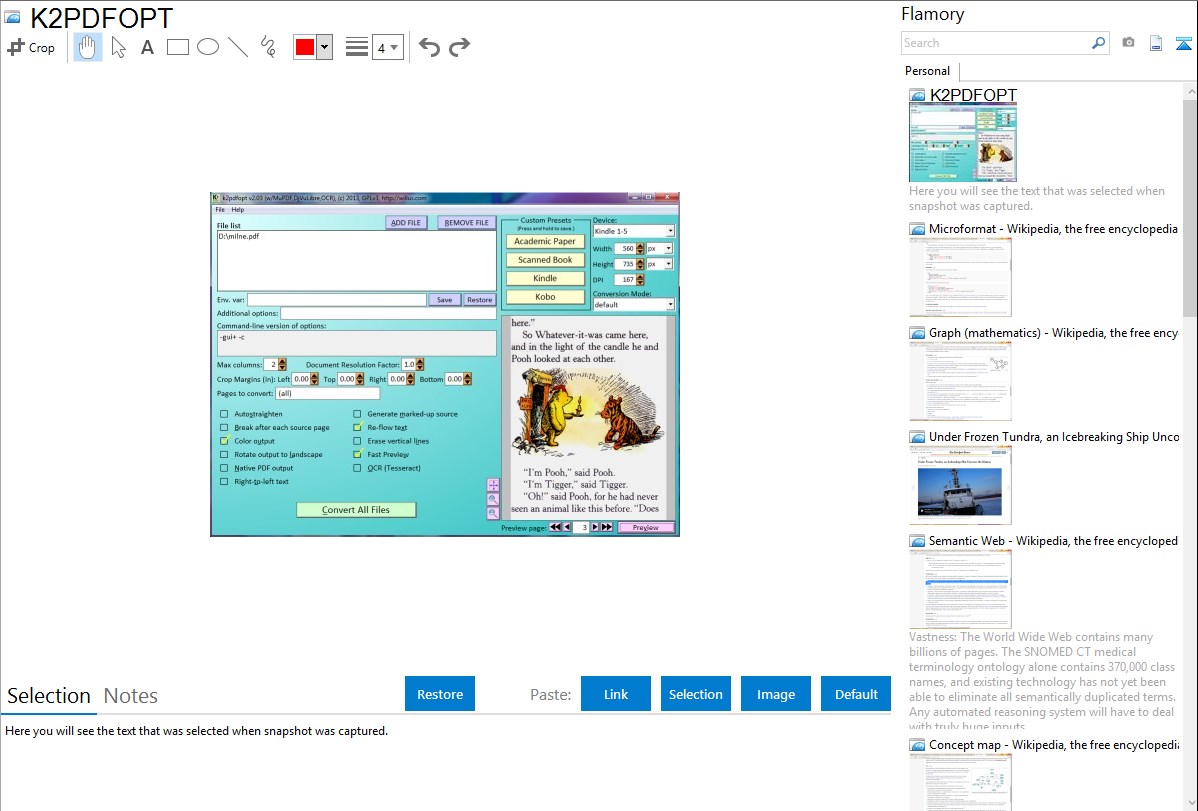Click the scrollbar down arrow in snapshot list
Viewport: 1198px width, 811px height.
[x=1190, y=803]
